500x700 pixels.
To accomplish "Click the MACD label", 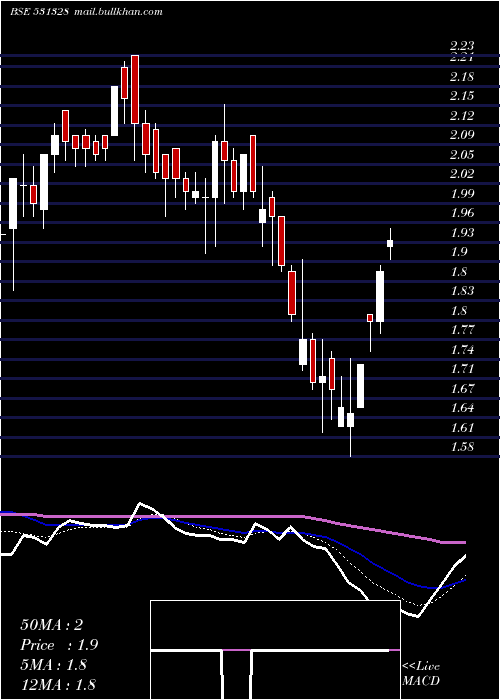I will tap(421, 681).
